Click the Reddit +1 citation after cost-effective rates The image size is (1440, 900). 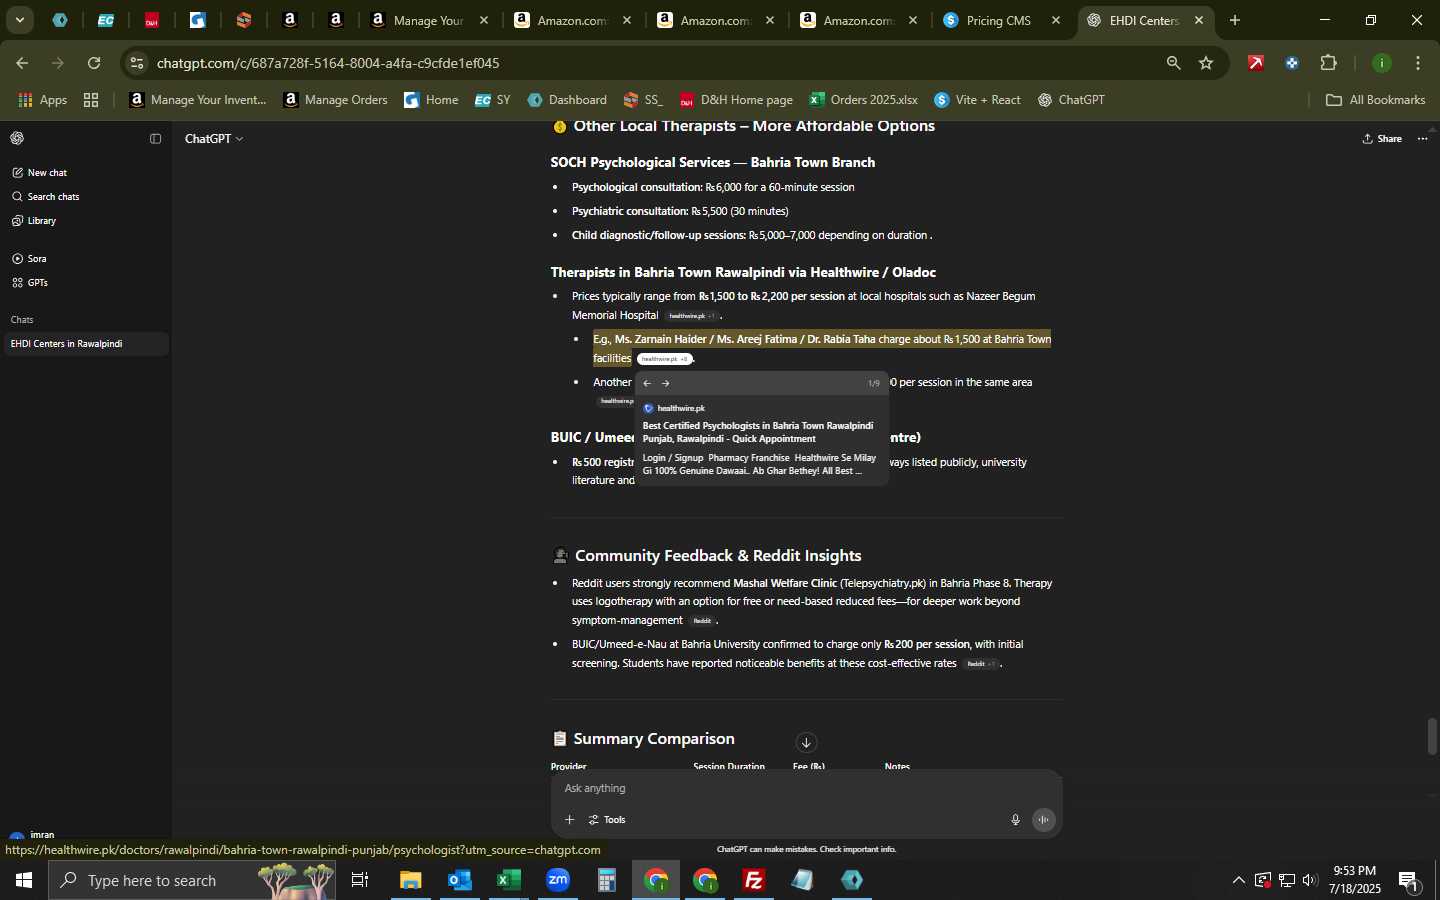(x=981, y=664)
